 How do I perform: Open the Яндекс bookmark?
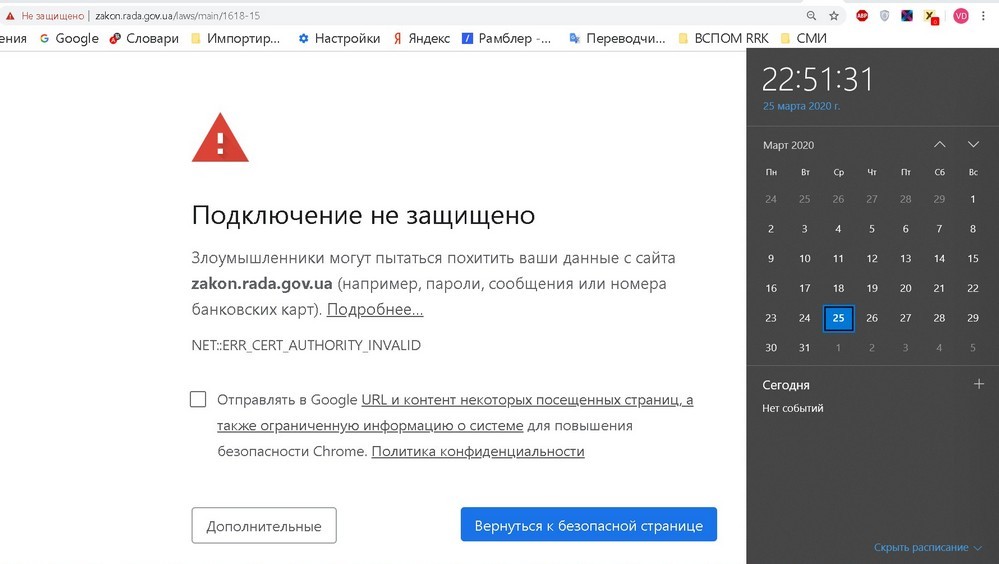click(421, 38)
